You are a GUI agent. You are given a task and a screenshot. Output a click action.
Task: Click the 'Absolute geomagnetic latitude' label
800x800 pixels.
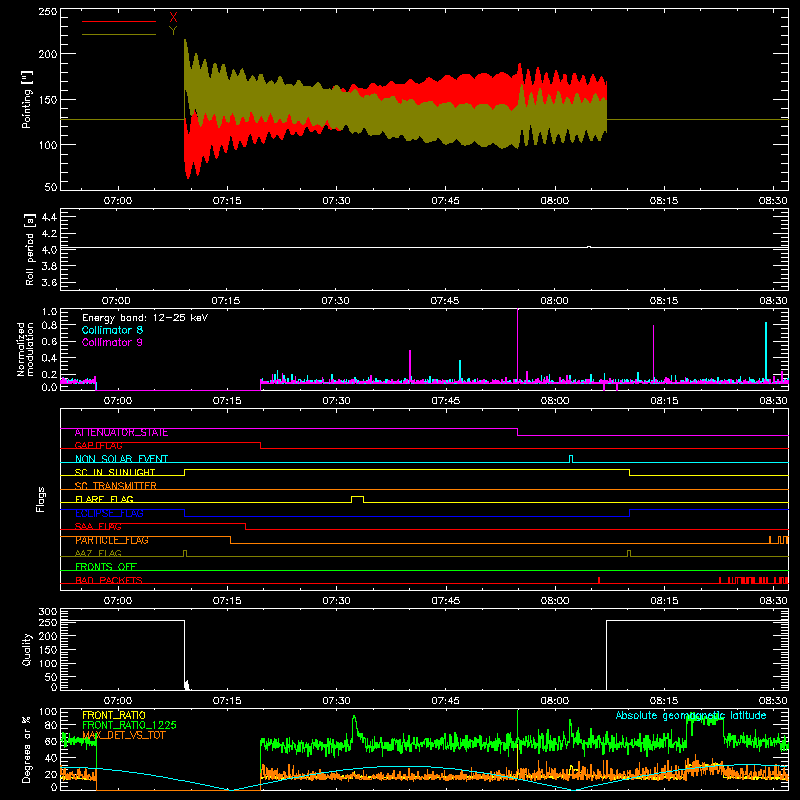tap(691, 715)
